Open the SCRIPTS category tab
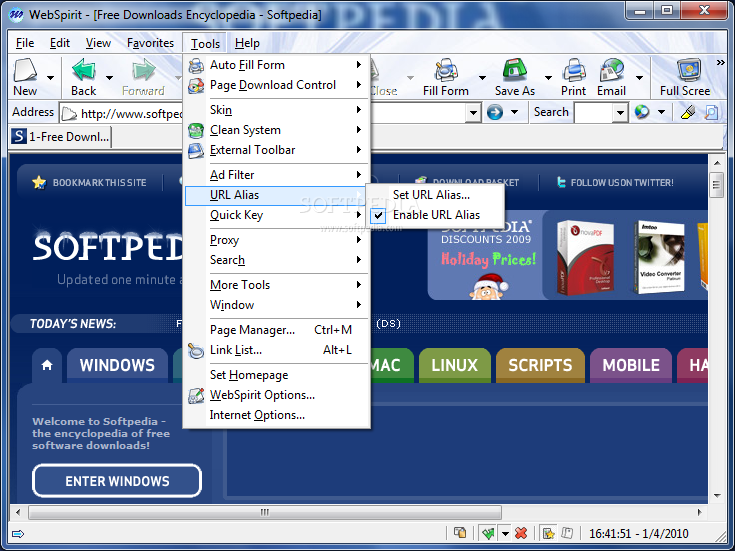The height and width of the screenshot is (551, 735). click(540, 365)
